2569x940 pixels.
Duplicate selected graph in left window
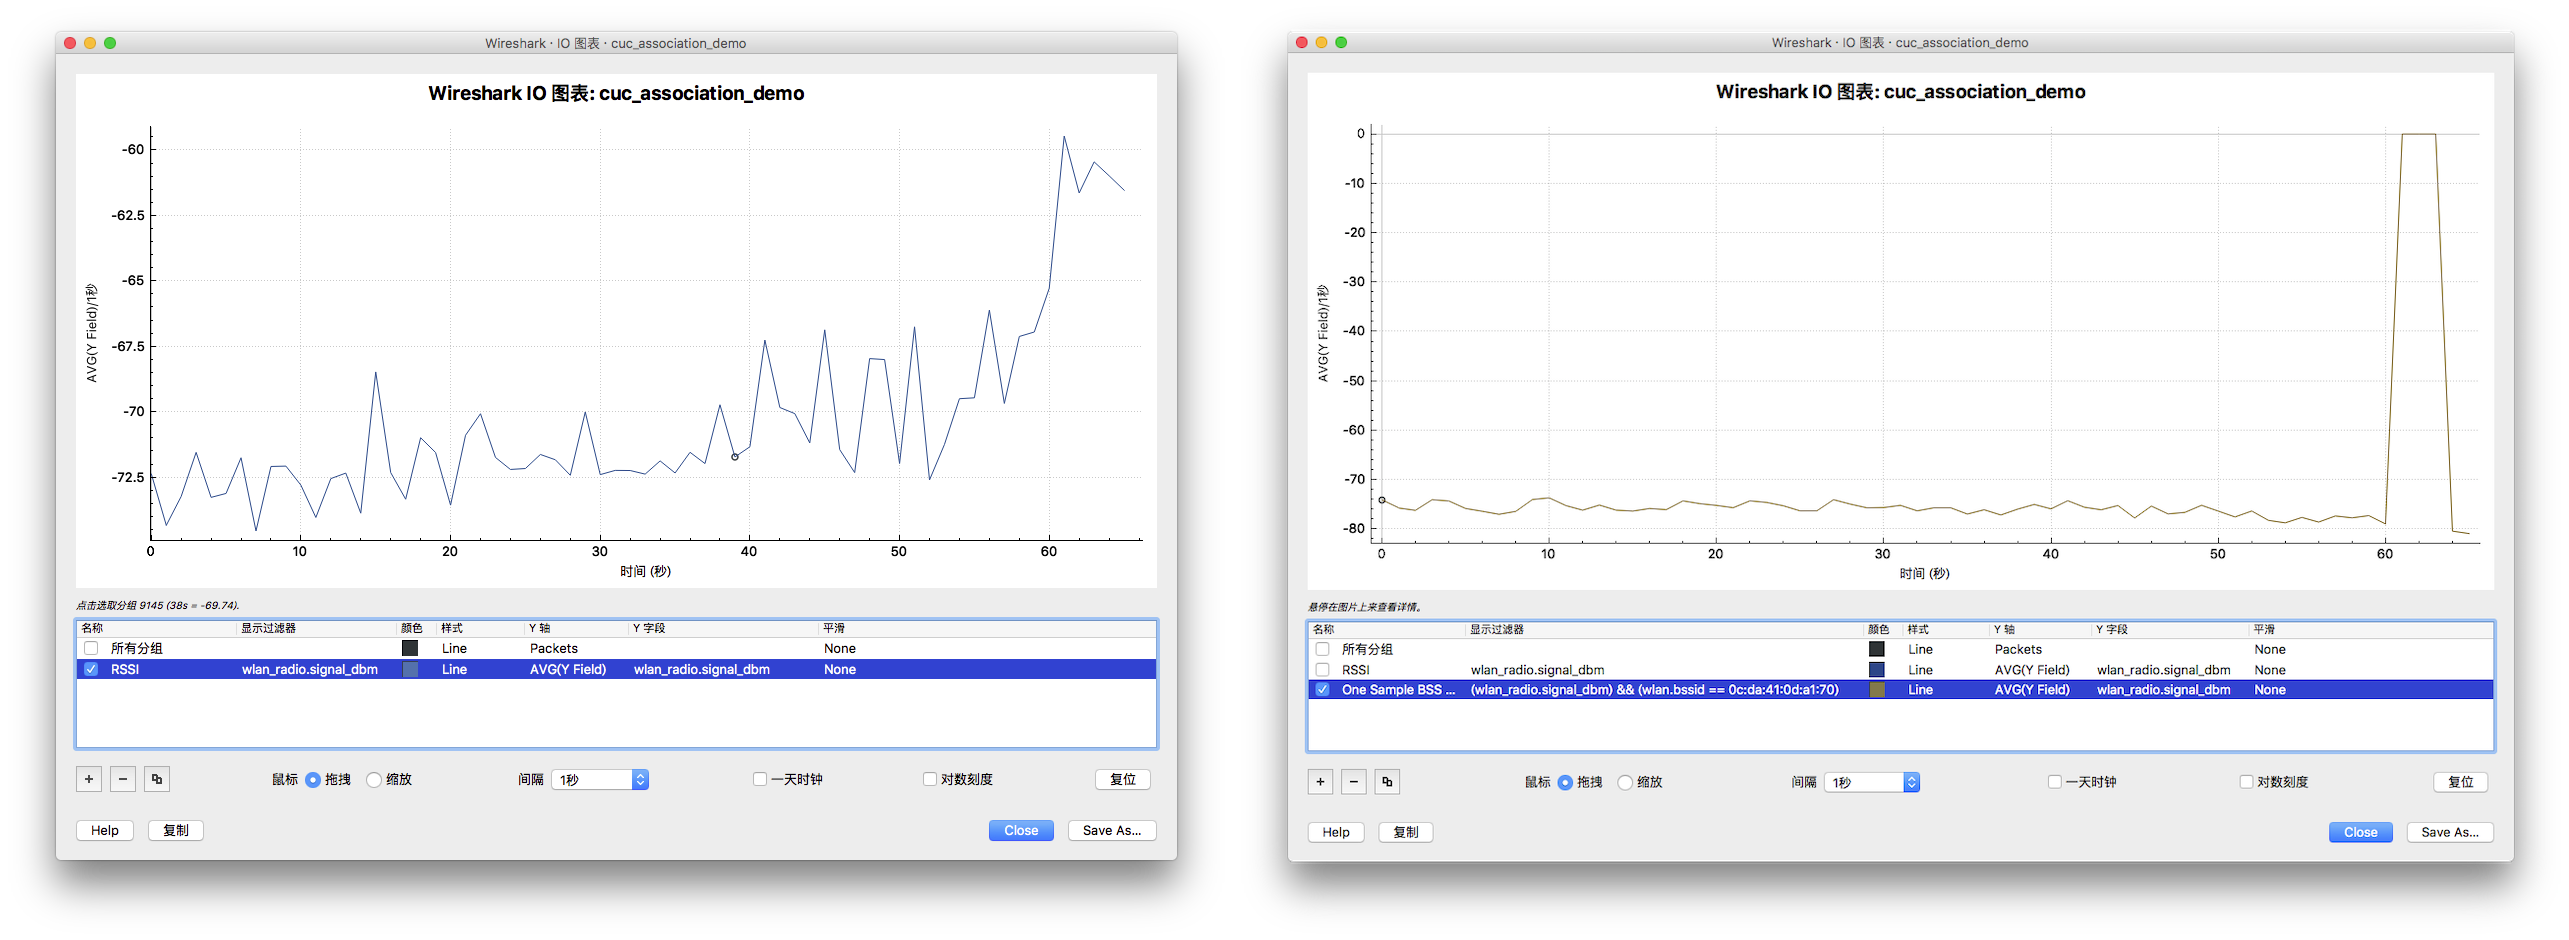157,779
